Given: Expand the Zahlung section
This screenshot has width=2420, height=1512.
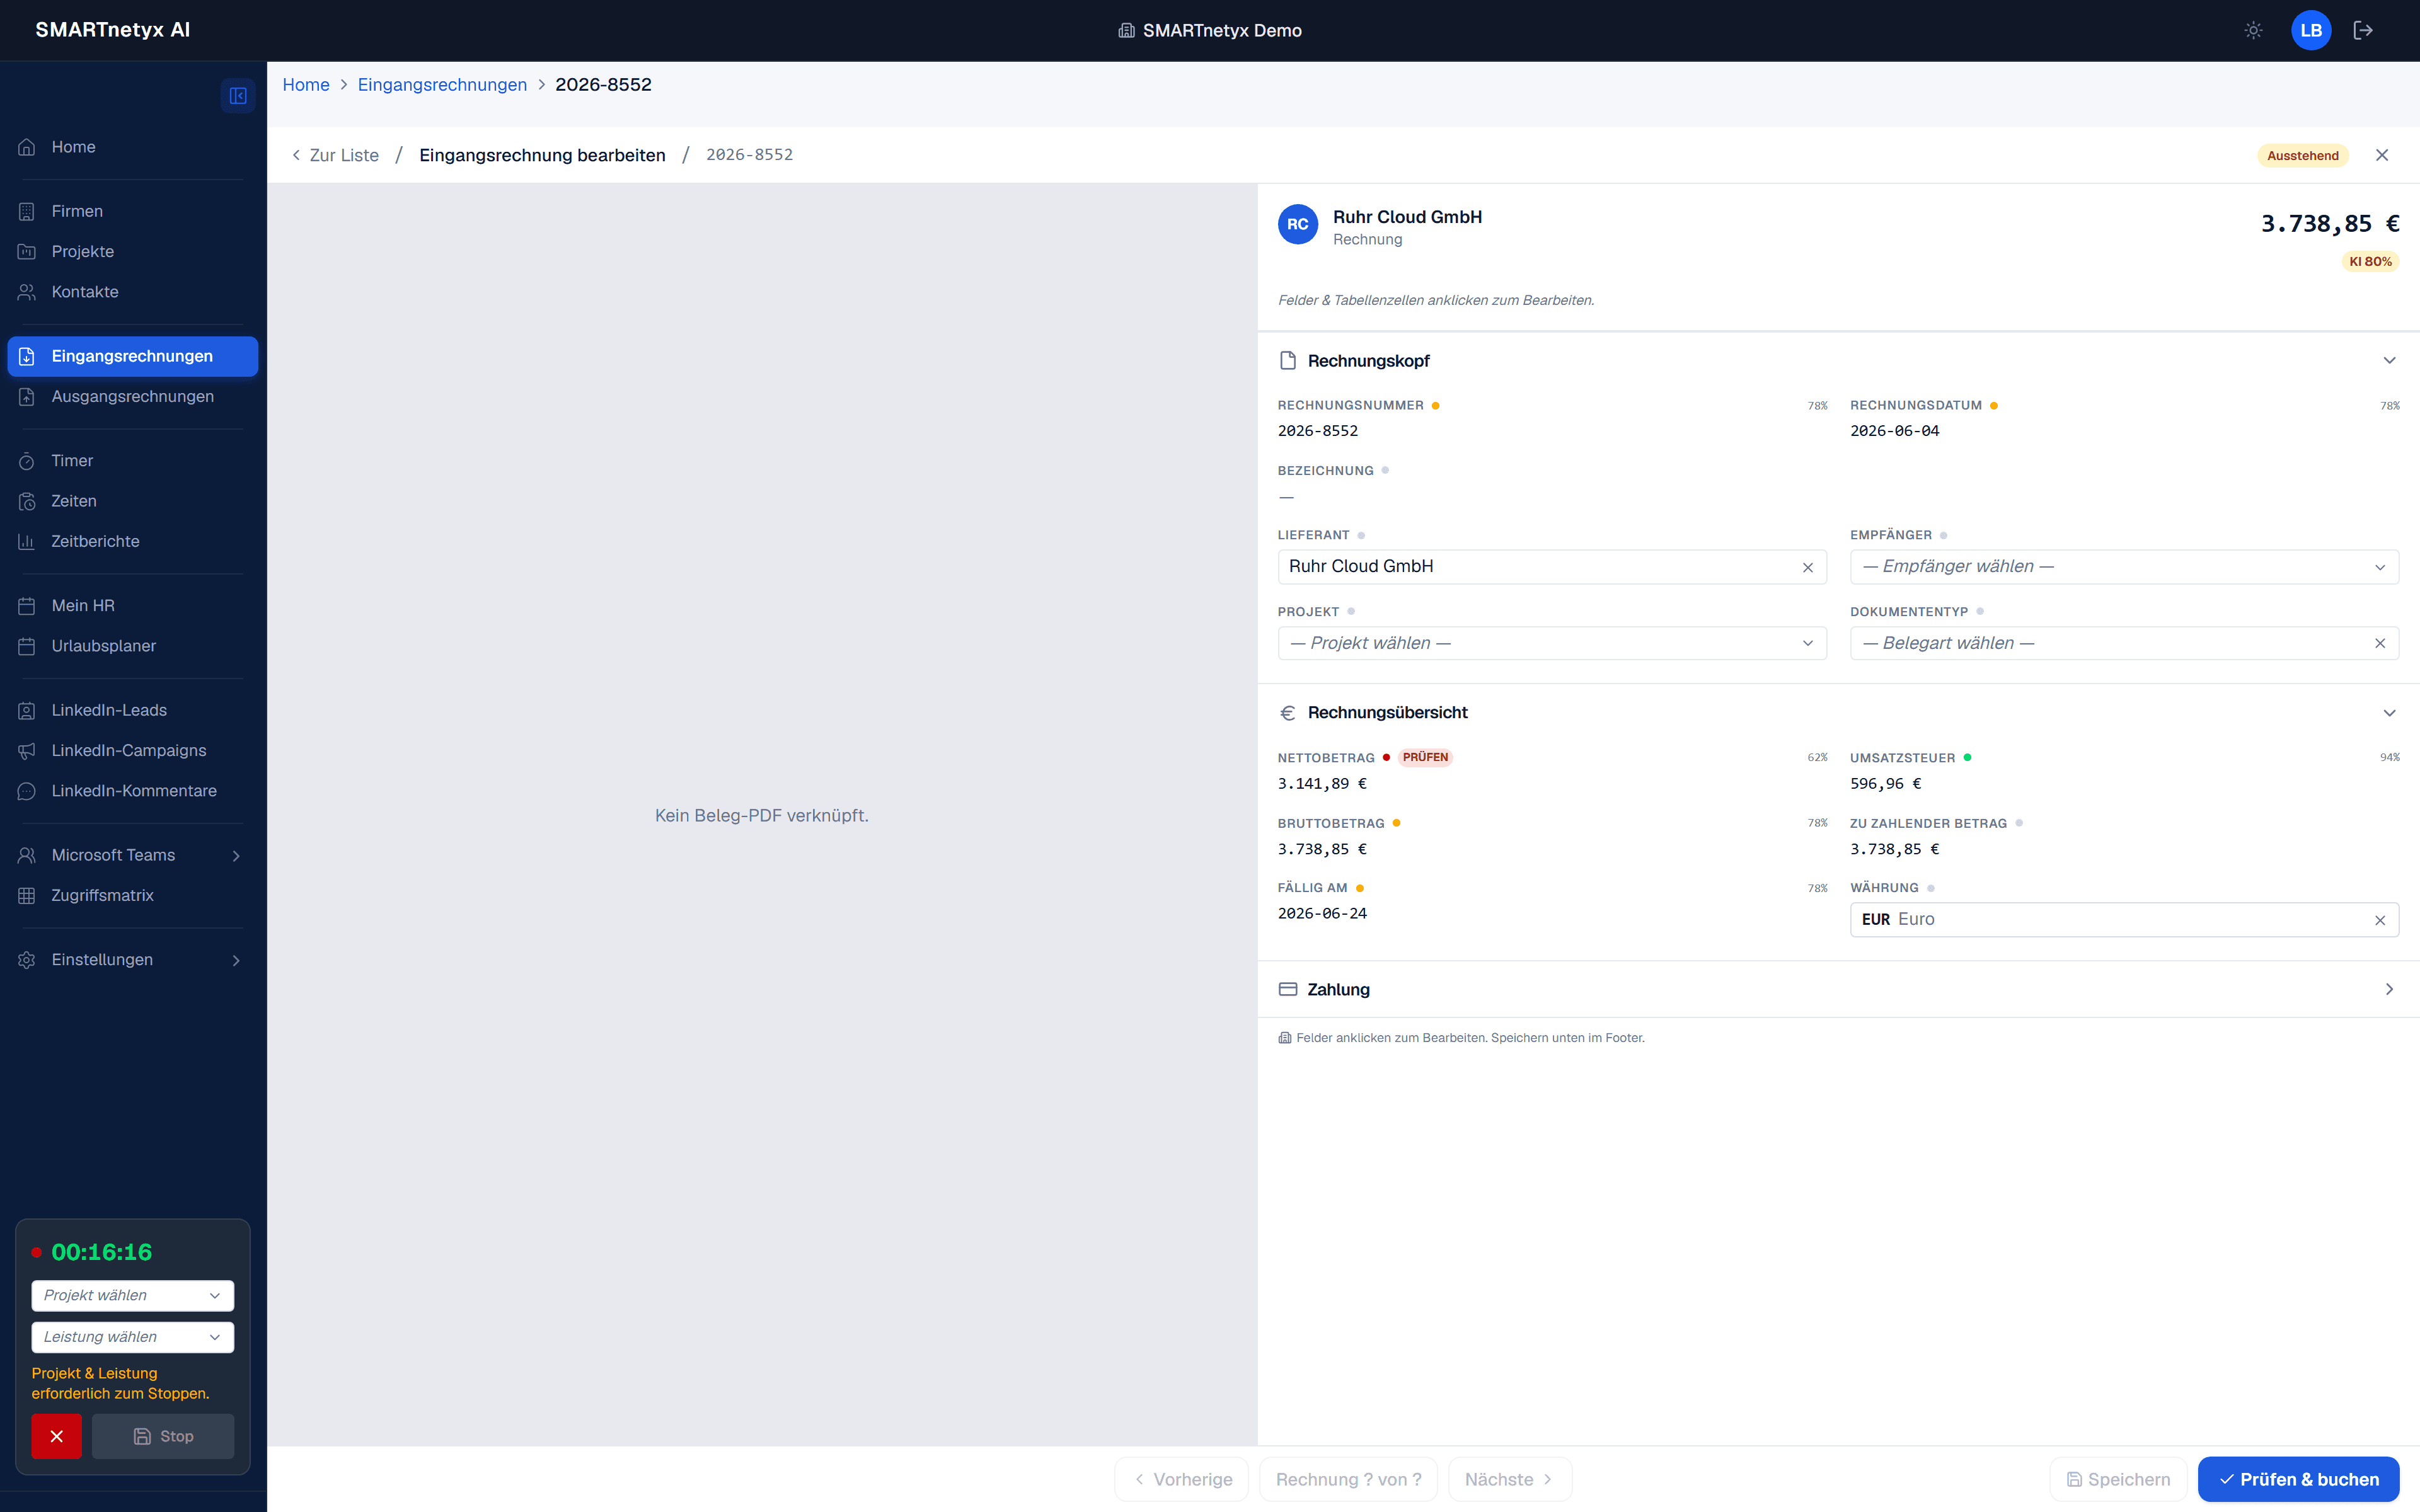Looking at the screenshot, I should click(x=1838, y=989).
